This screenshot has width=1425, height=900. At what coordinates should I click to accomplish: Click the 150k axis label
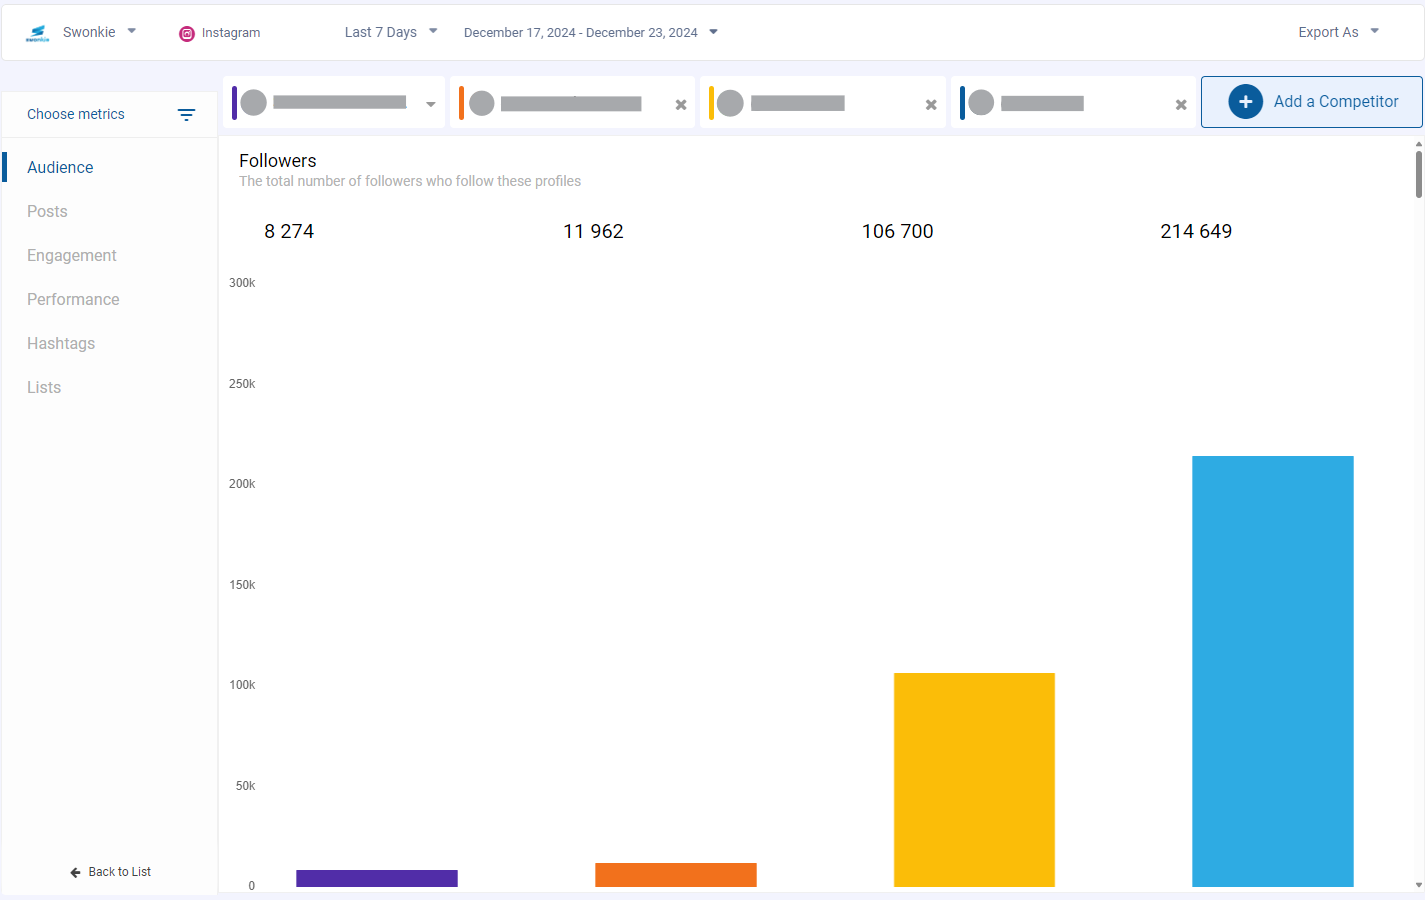242,585
